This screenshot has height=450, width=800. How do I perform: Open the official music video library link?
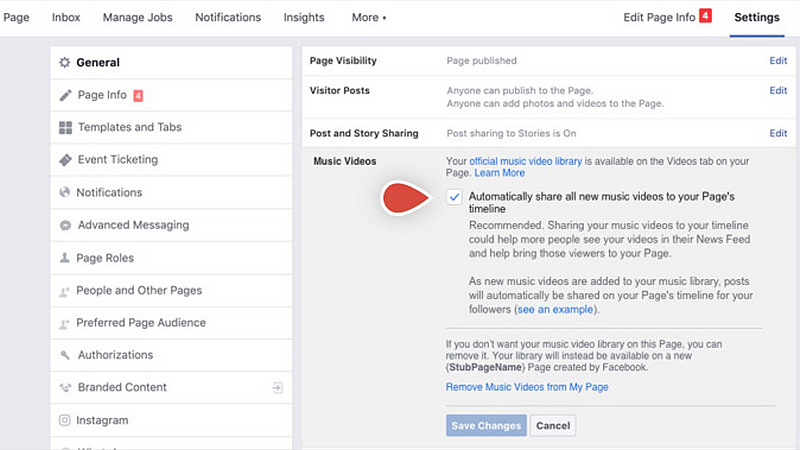(x=525, y=160)
